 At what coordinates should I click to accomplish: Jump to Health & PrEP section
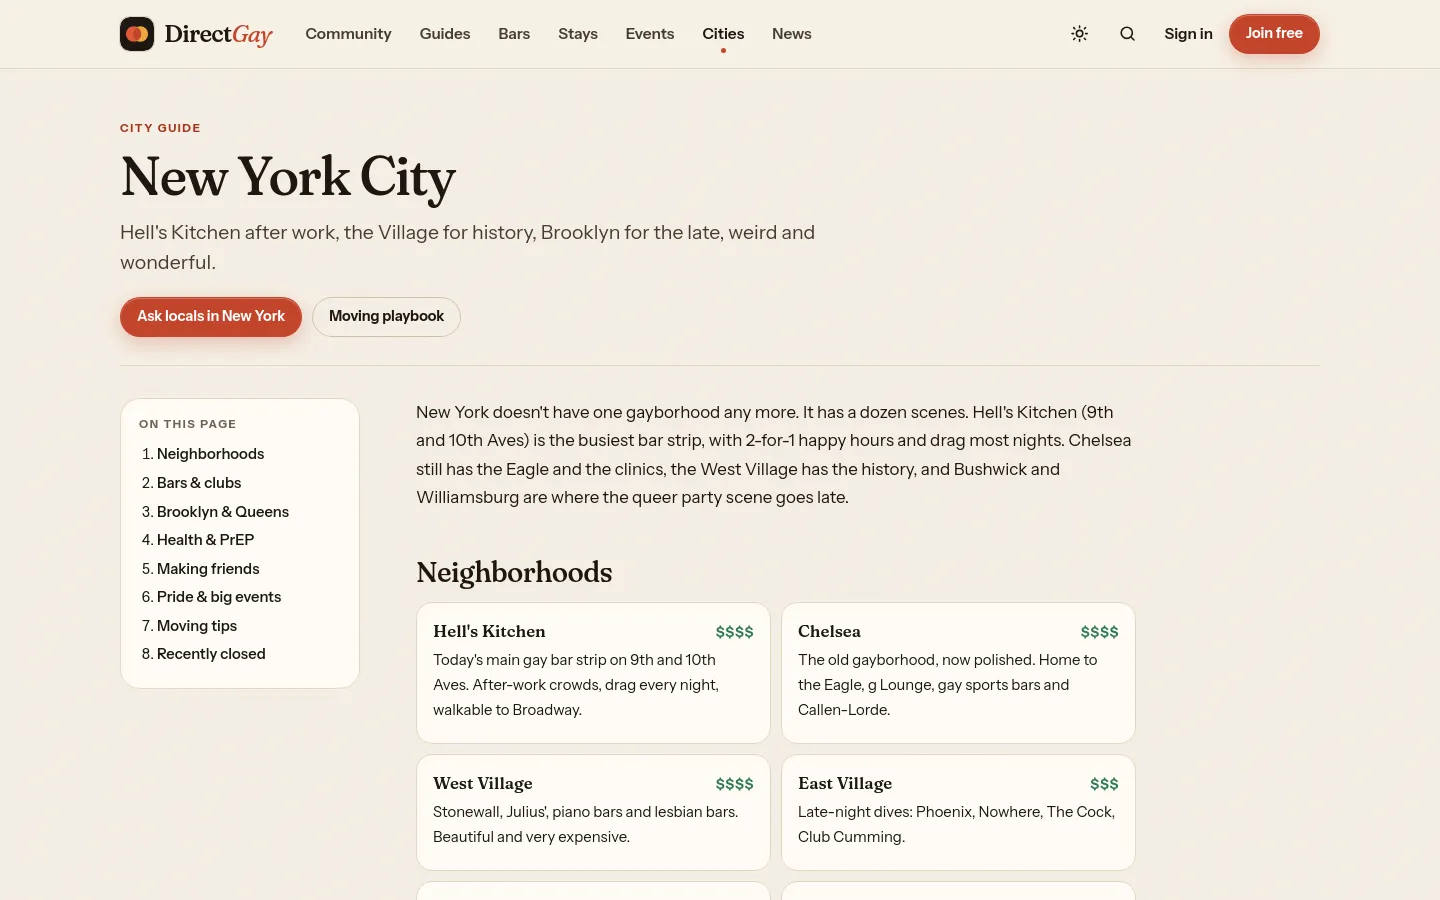click(205, 540)
